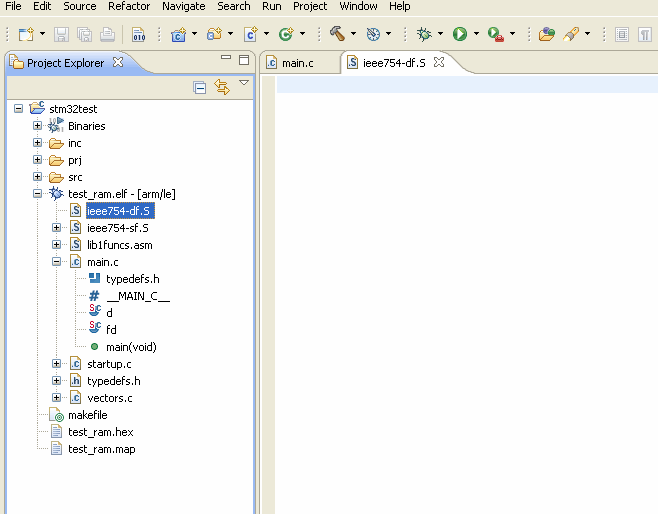
Task: Click the New C project icon
Action: [179, 34]
